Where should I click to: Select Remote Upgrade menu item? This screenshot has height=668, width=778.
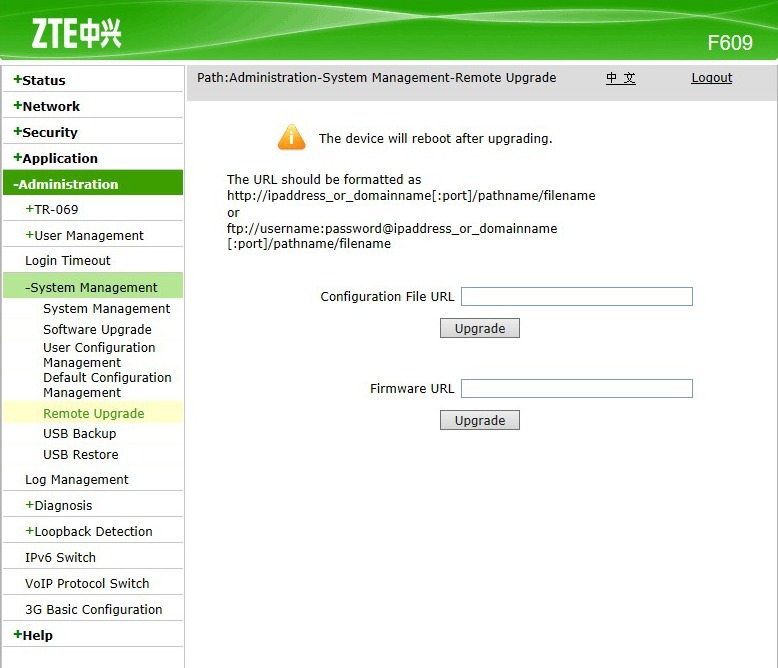(x=94, y=413)
